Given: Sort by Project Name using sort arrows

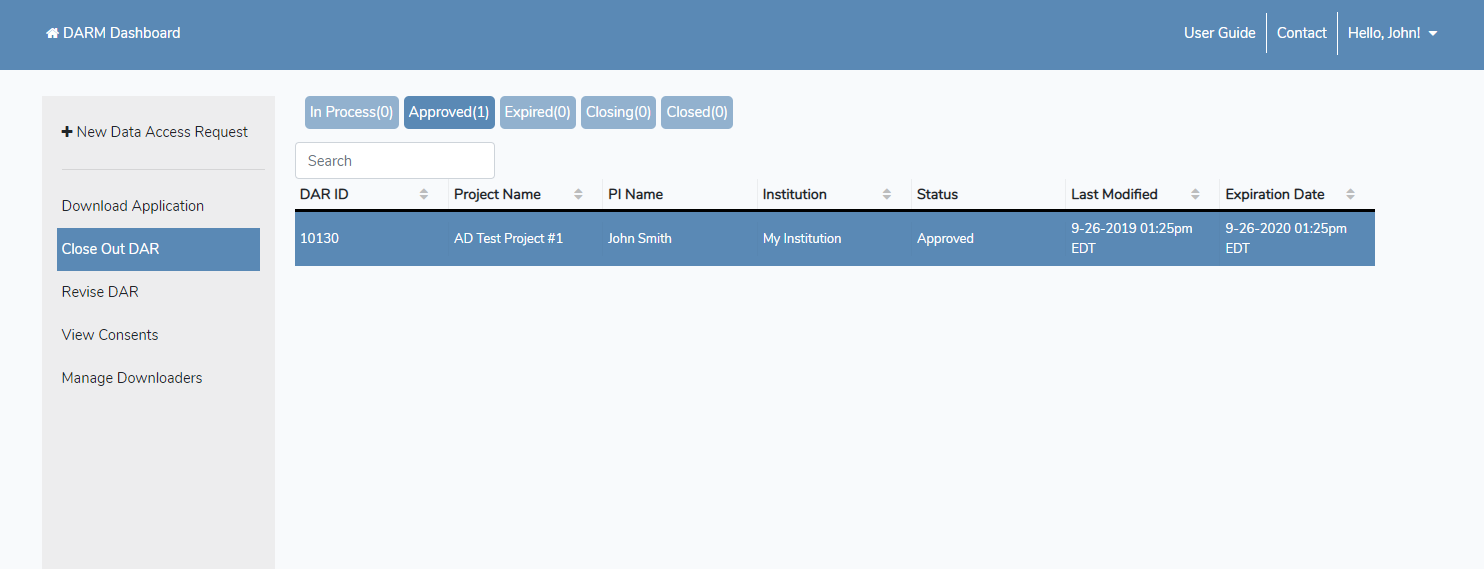Looking at the screenshot, I should (x=578, y=194).
